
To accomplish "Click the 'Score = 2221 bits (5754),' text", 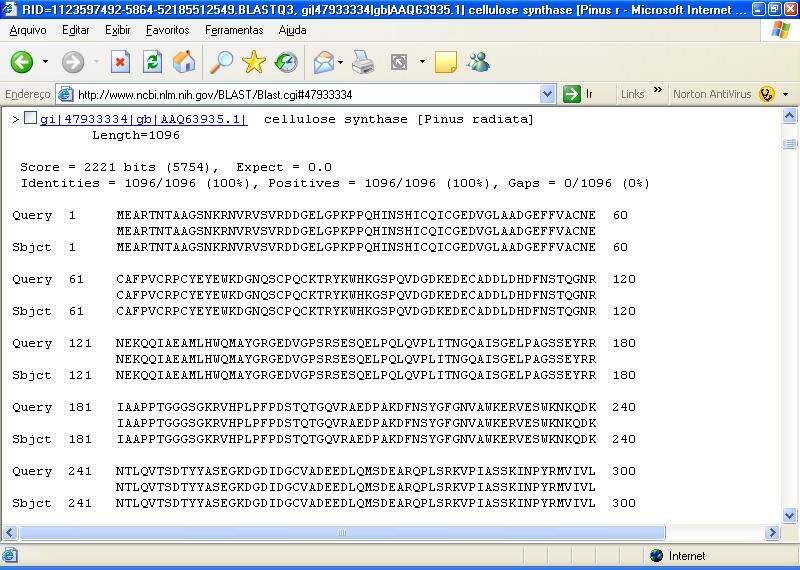I will 119,167.
